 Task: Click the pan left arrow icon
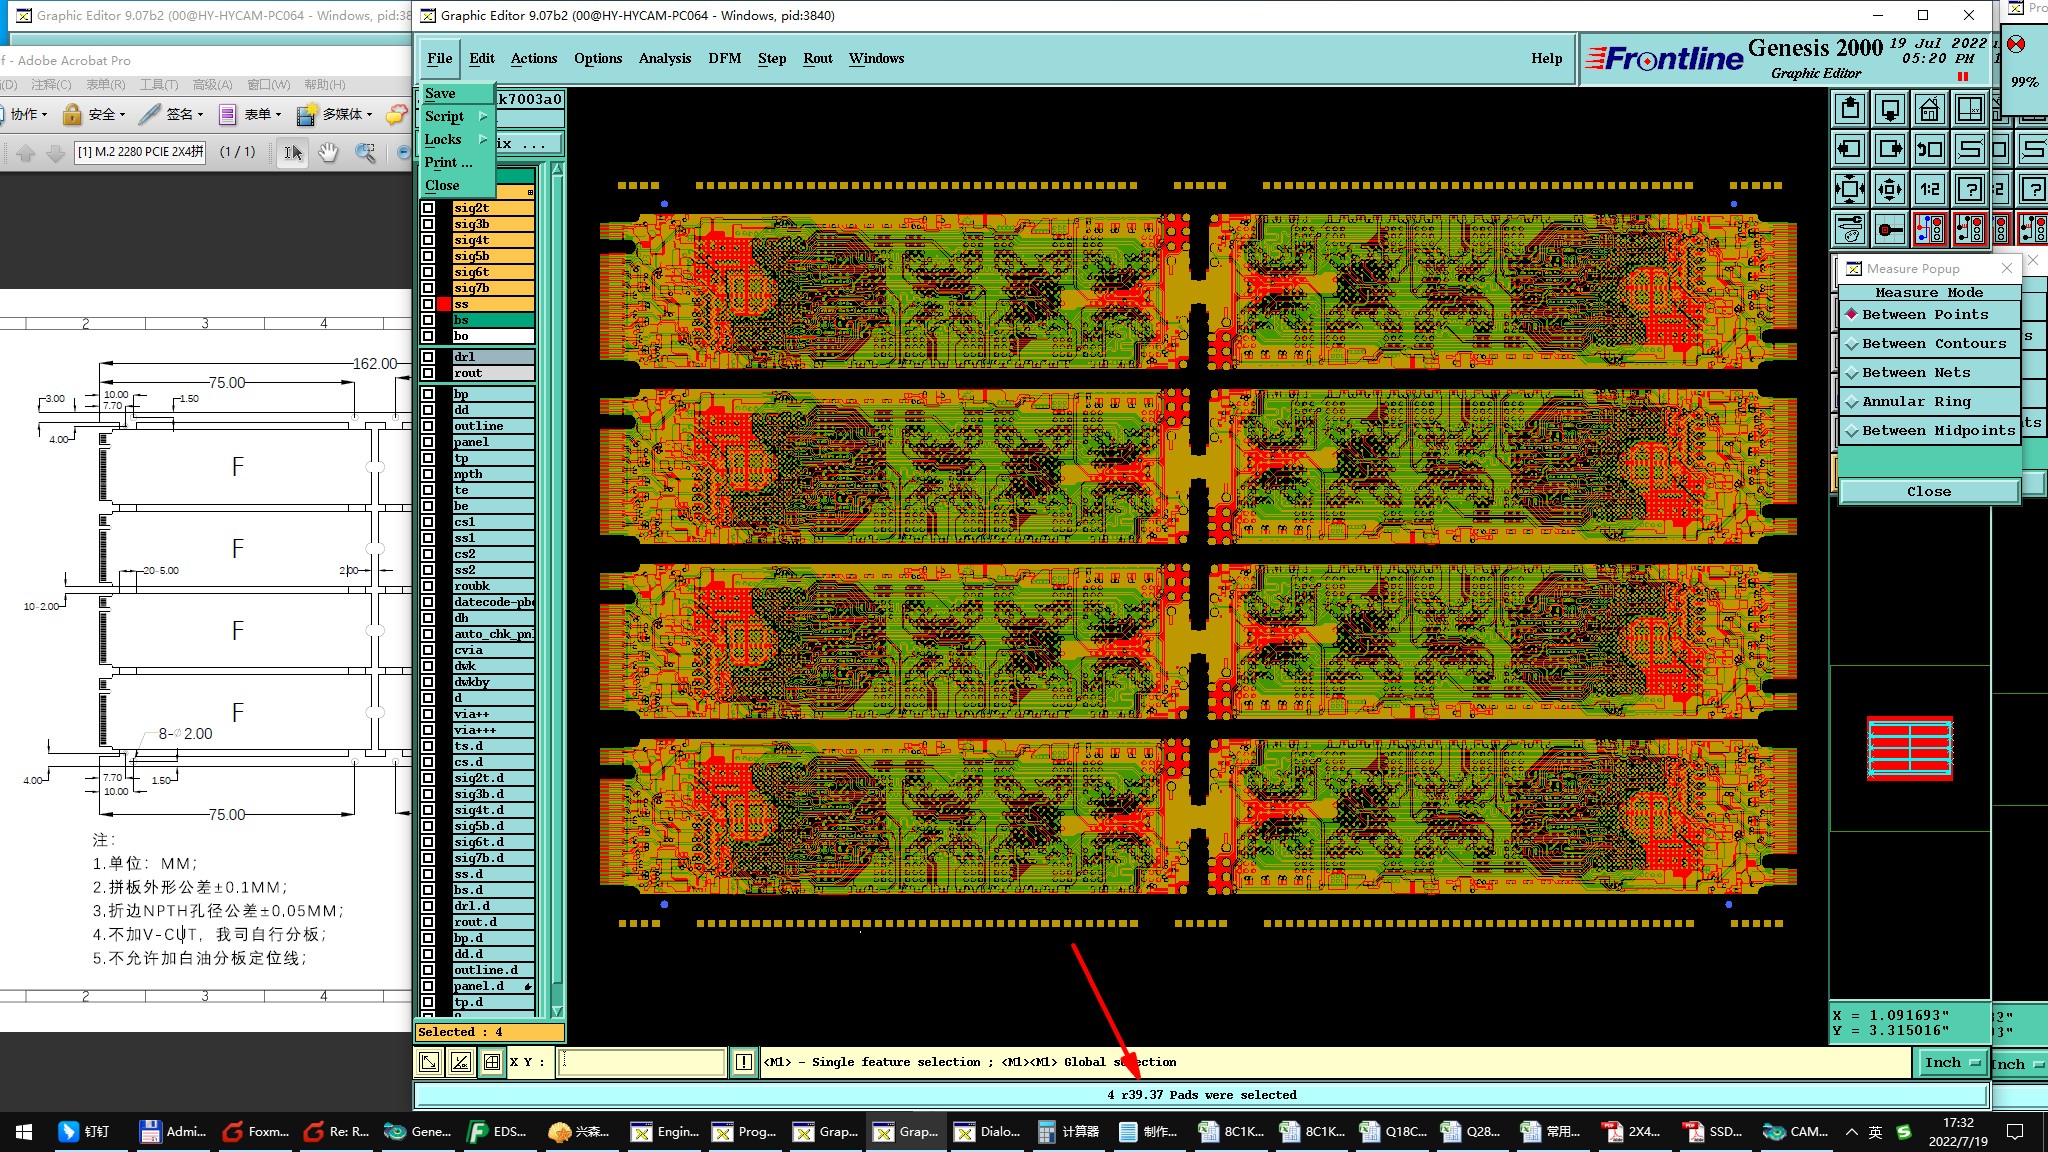coord(1850,149)
